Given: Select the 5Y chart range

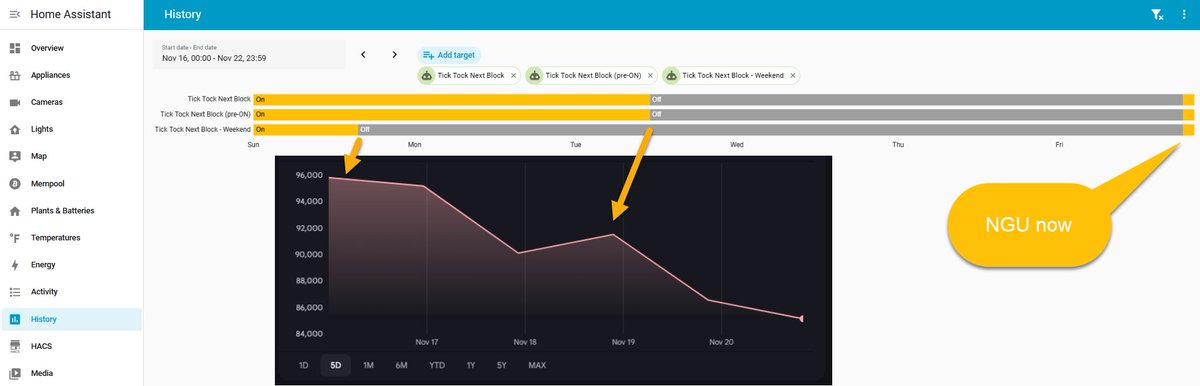Looking at the screenshot, I should pos(502,365).
